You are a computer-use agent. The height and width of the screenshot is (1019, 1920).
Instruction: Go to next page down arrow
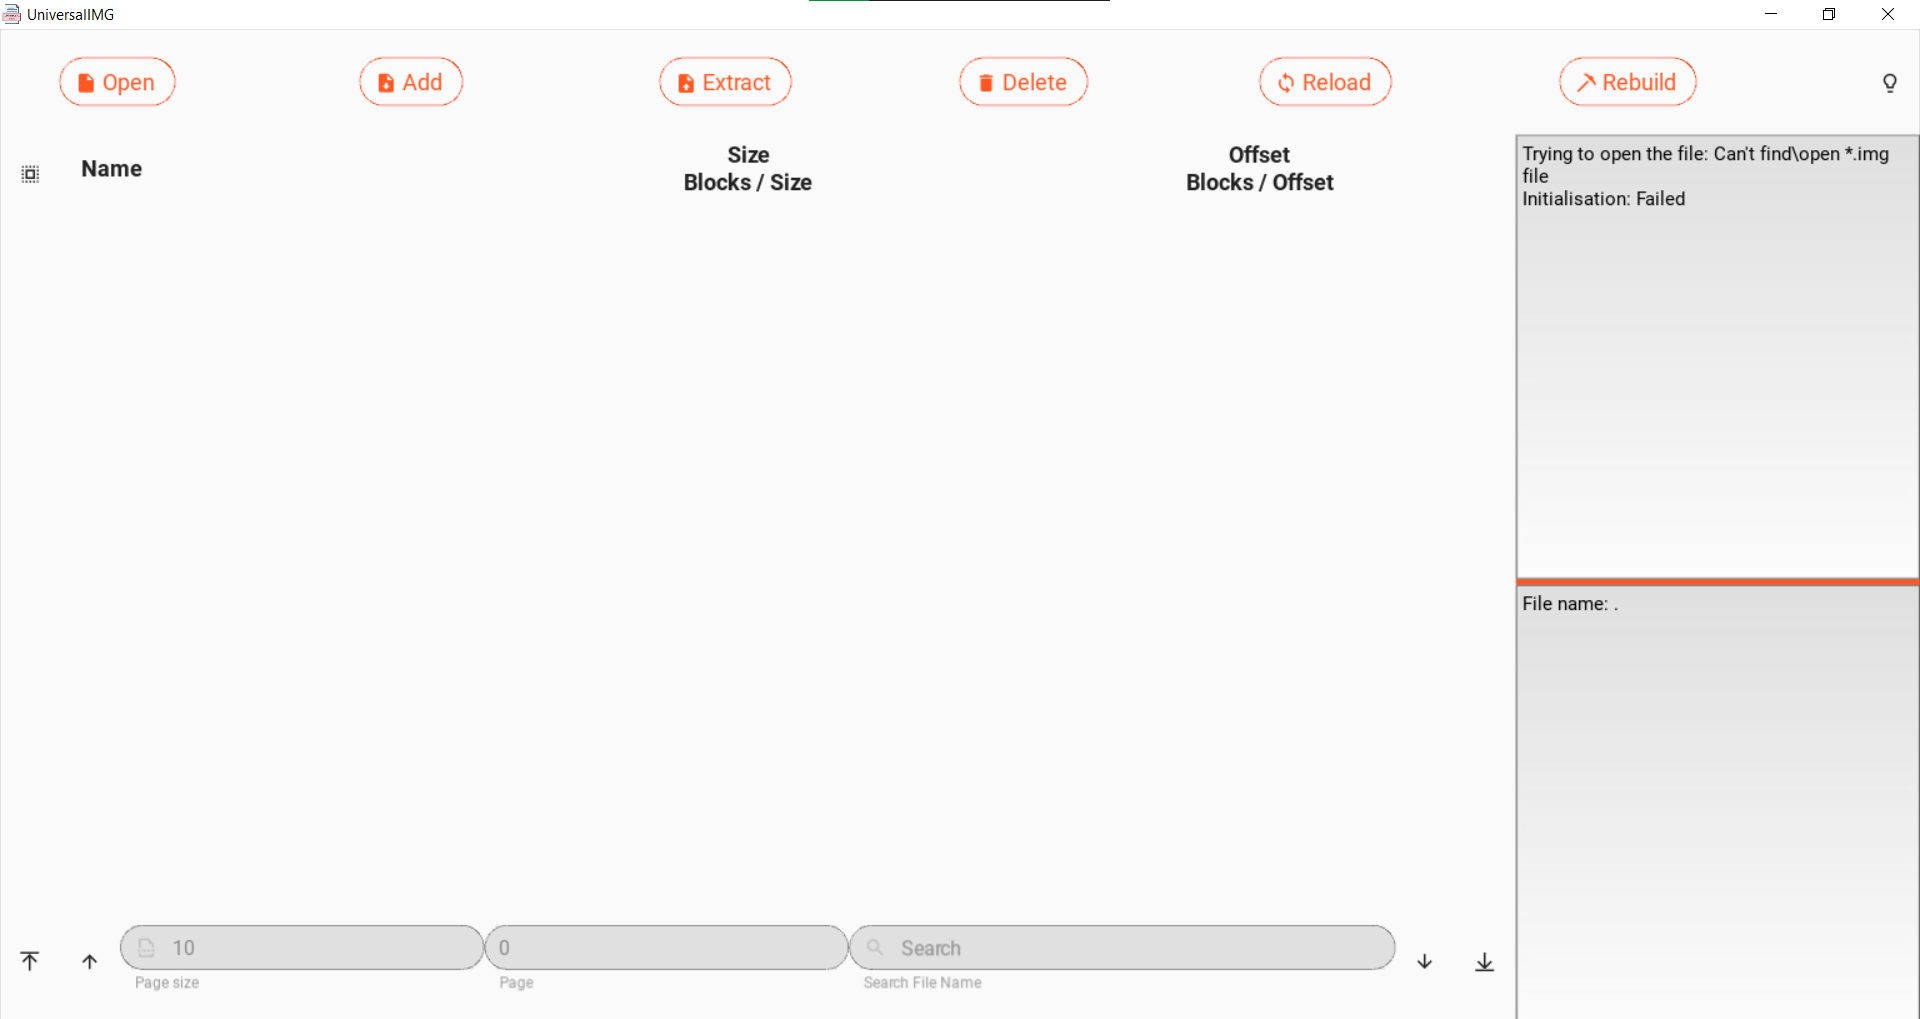[x=1424, y=961]
